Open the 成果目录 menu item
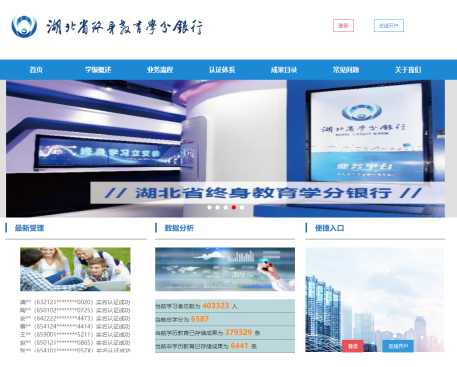The width and height of the screenshot is (457, 367). coord(284,70)
